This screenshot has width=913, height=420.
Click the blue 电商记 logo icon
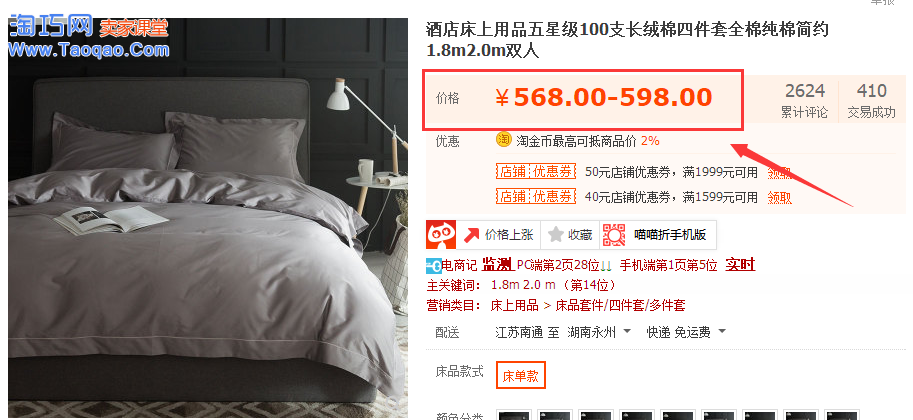tap(434, 266)
